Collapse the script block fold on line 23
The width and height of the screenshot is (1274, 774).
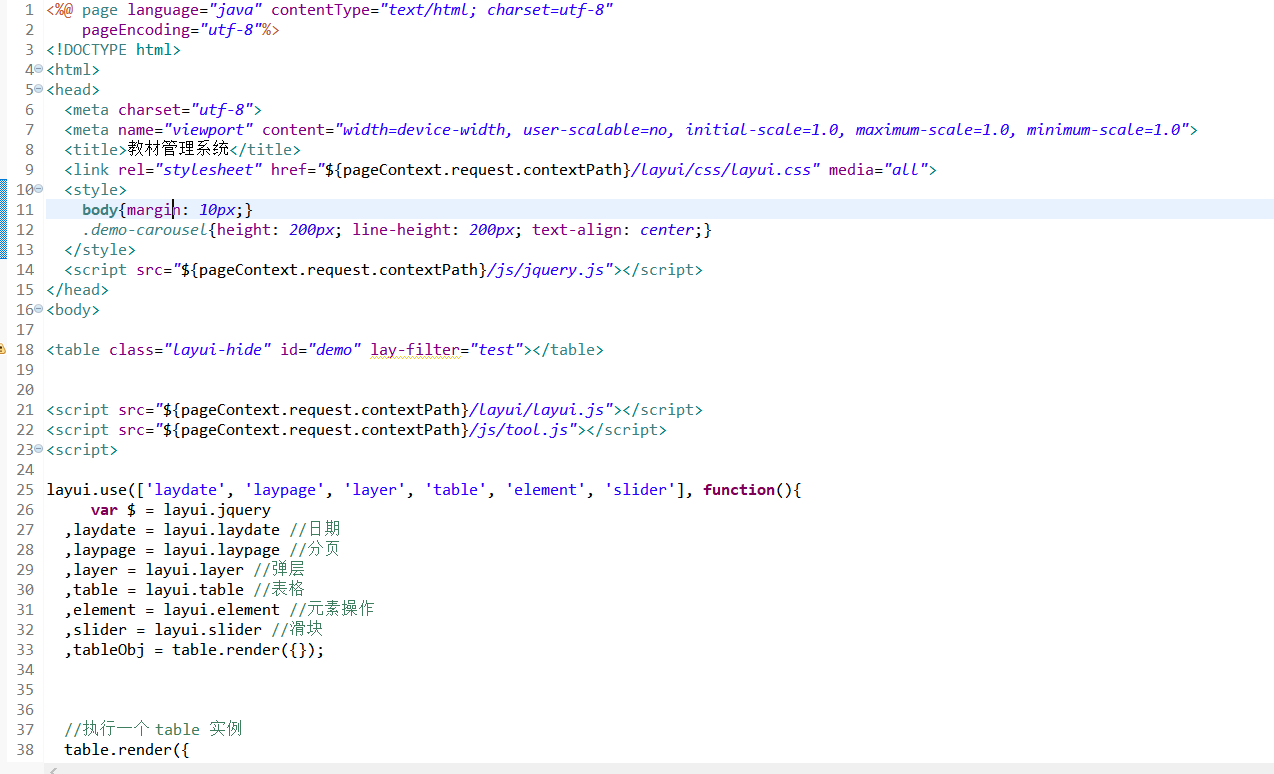(39, 449)
